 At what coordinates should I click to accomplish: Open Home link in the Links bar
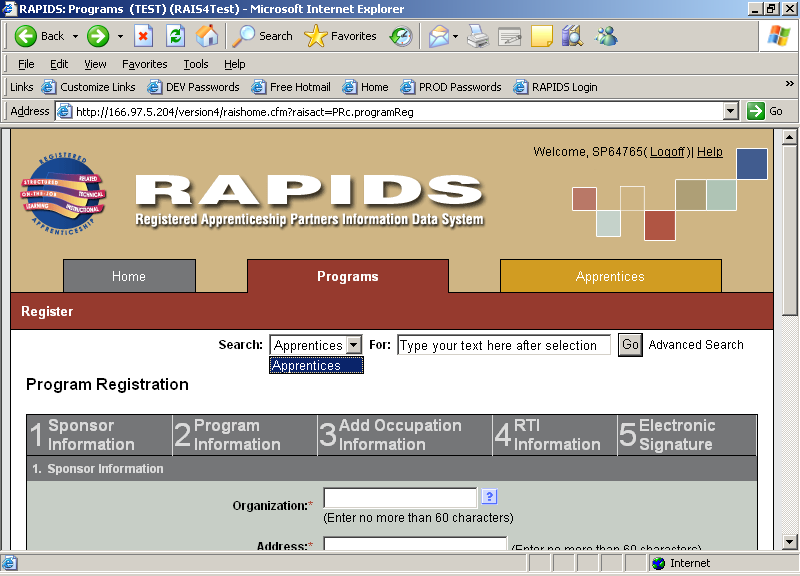(365, 87)
